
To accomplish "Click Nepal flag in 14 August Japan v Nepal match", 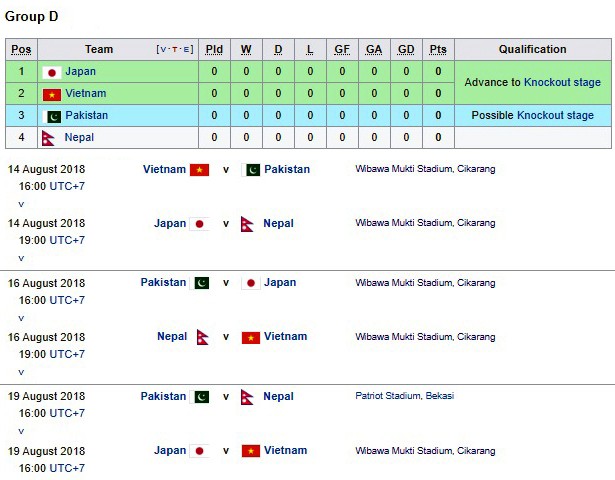I will [x=247, y=224].
